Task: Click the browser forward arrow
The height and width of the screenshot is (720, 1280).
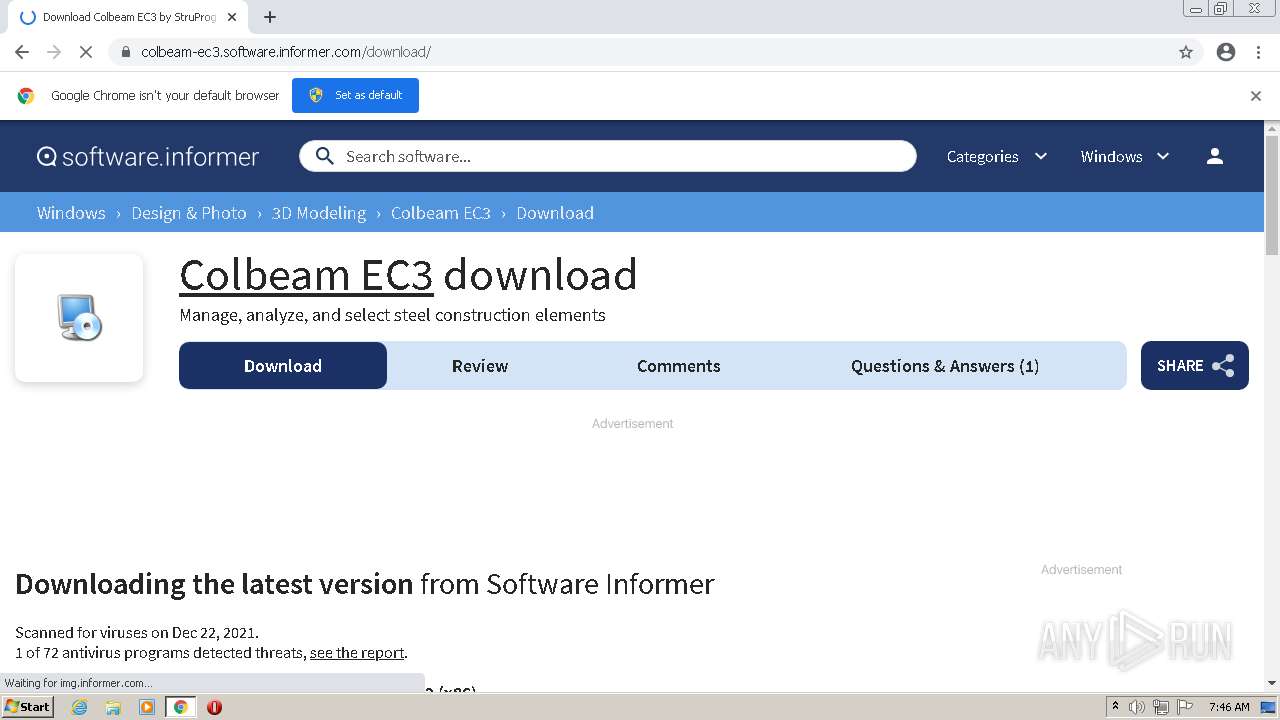Action: pos(54,52)
